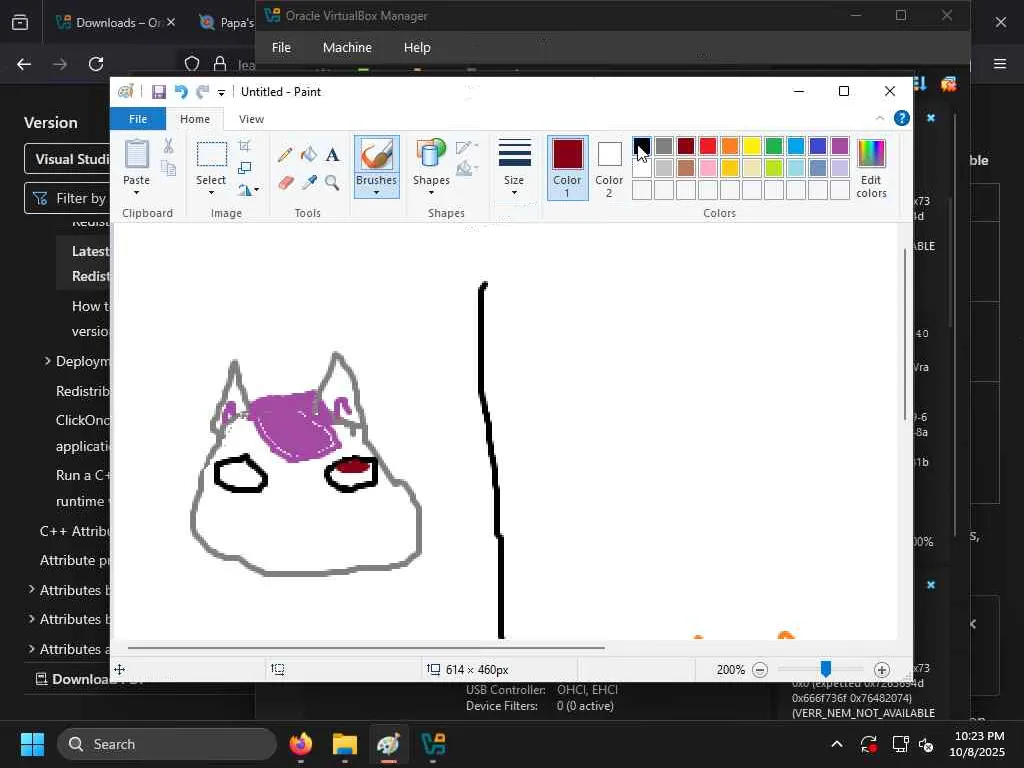Screen dimensions: 1024x768
Task: Select Color 1 foreground toggle
Action: [568, 168]
